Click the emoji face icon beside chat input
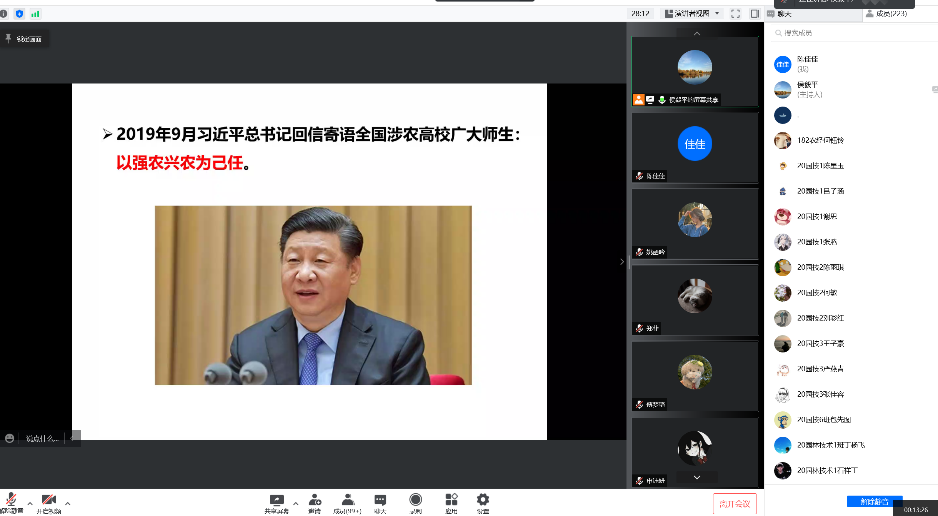Image resolution: width=938 pixels, height=516 pixels. coord(10,438)
